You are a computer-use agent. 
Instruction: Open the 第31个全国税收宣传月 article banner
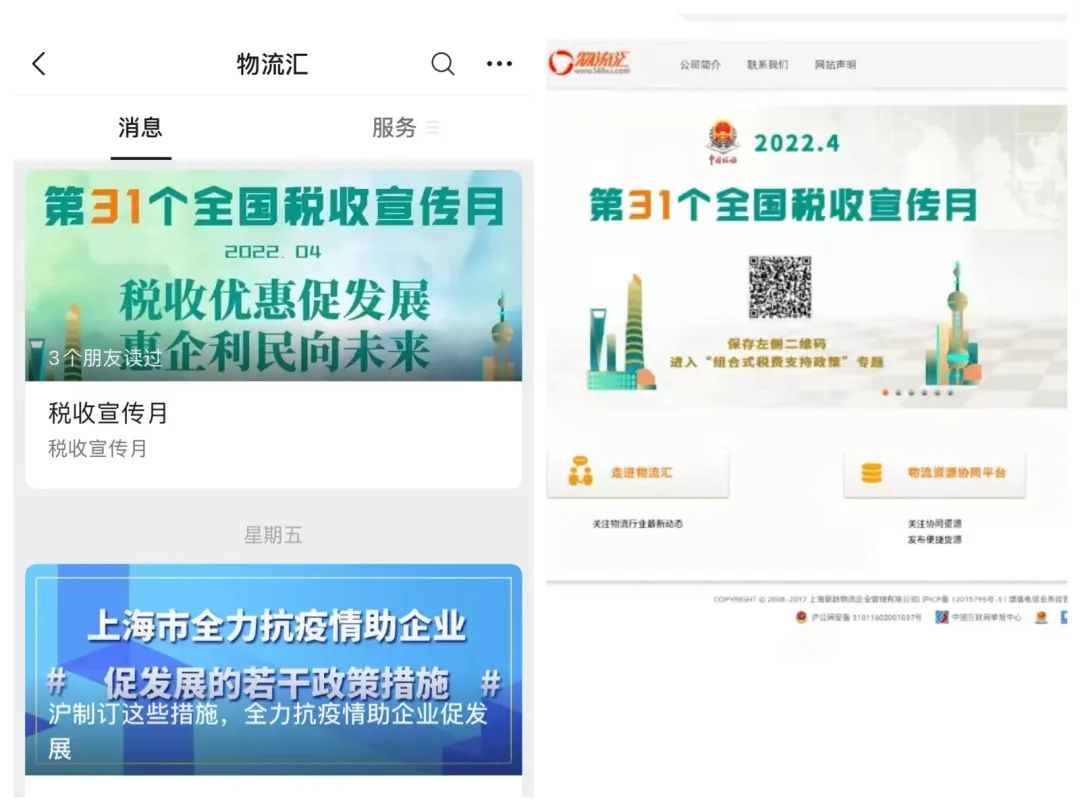[273, 276]
